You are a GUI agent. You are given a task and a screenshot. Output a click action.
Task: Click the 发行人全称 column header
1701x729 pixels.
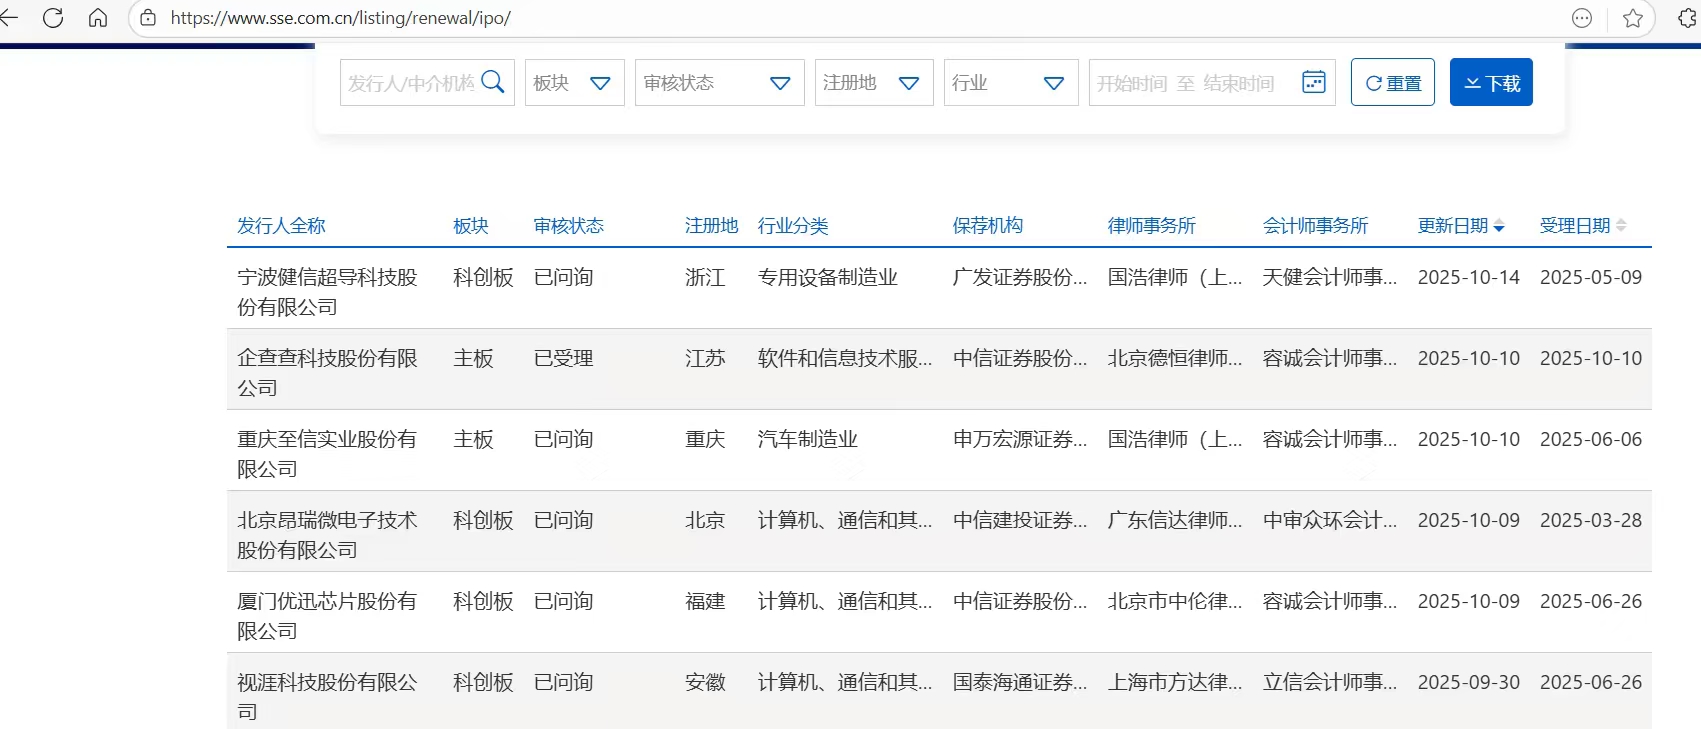point(281,226)
